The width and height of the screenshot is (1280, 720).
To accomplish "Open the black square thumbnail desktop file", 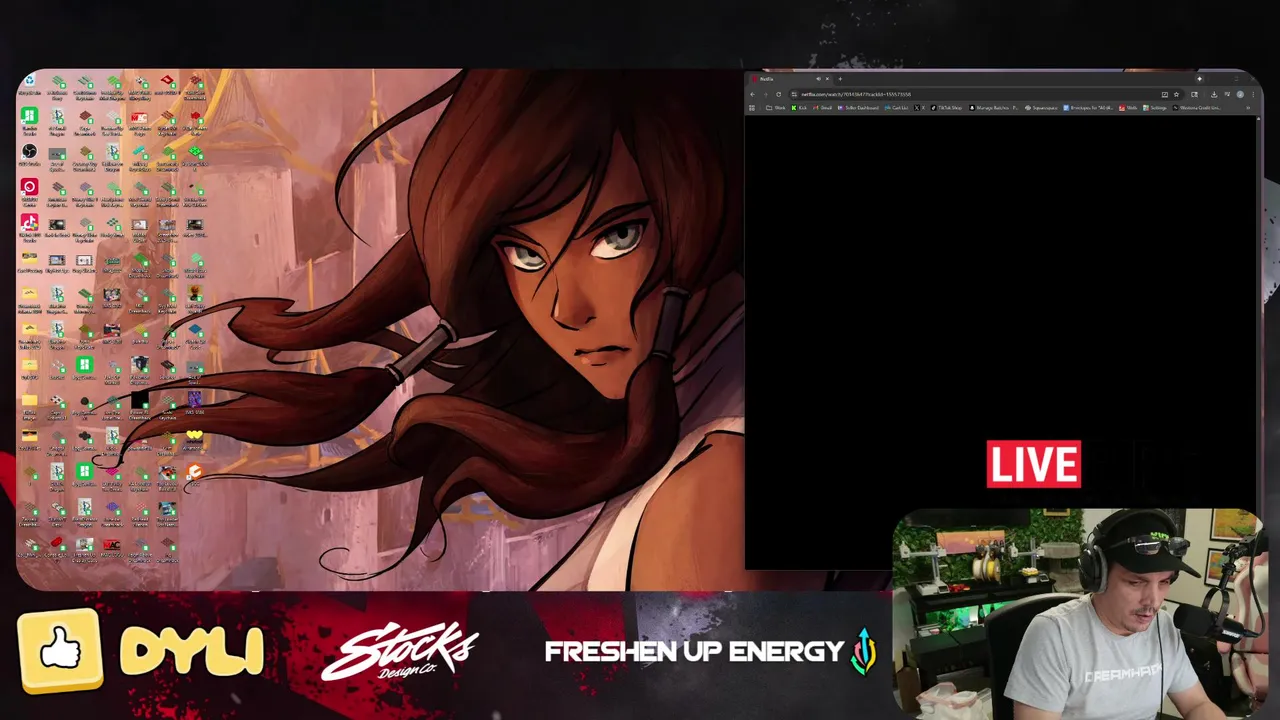I will [x=140, y=403].
